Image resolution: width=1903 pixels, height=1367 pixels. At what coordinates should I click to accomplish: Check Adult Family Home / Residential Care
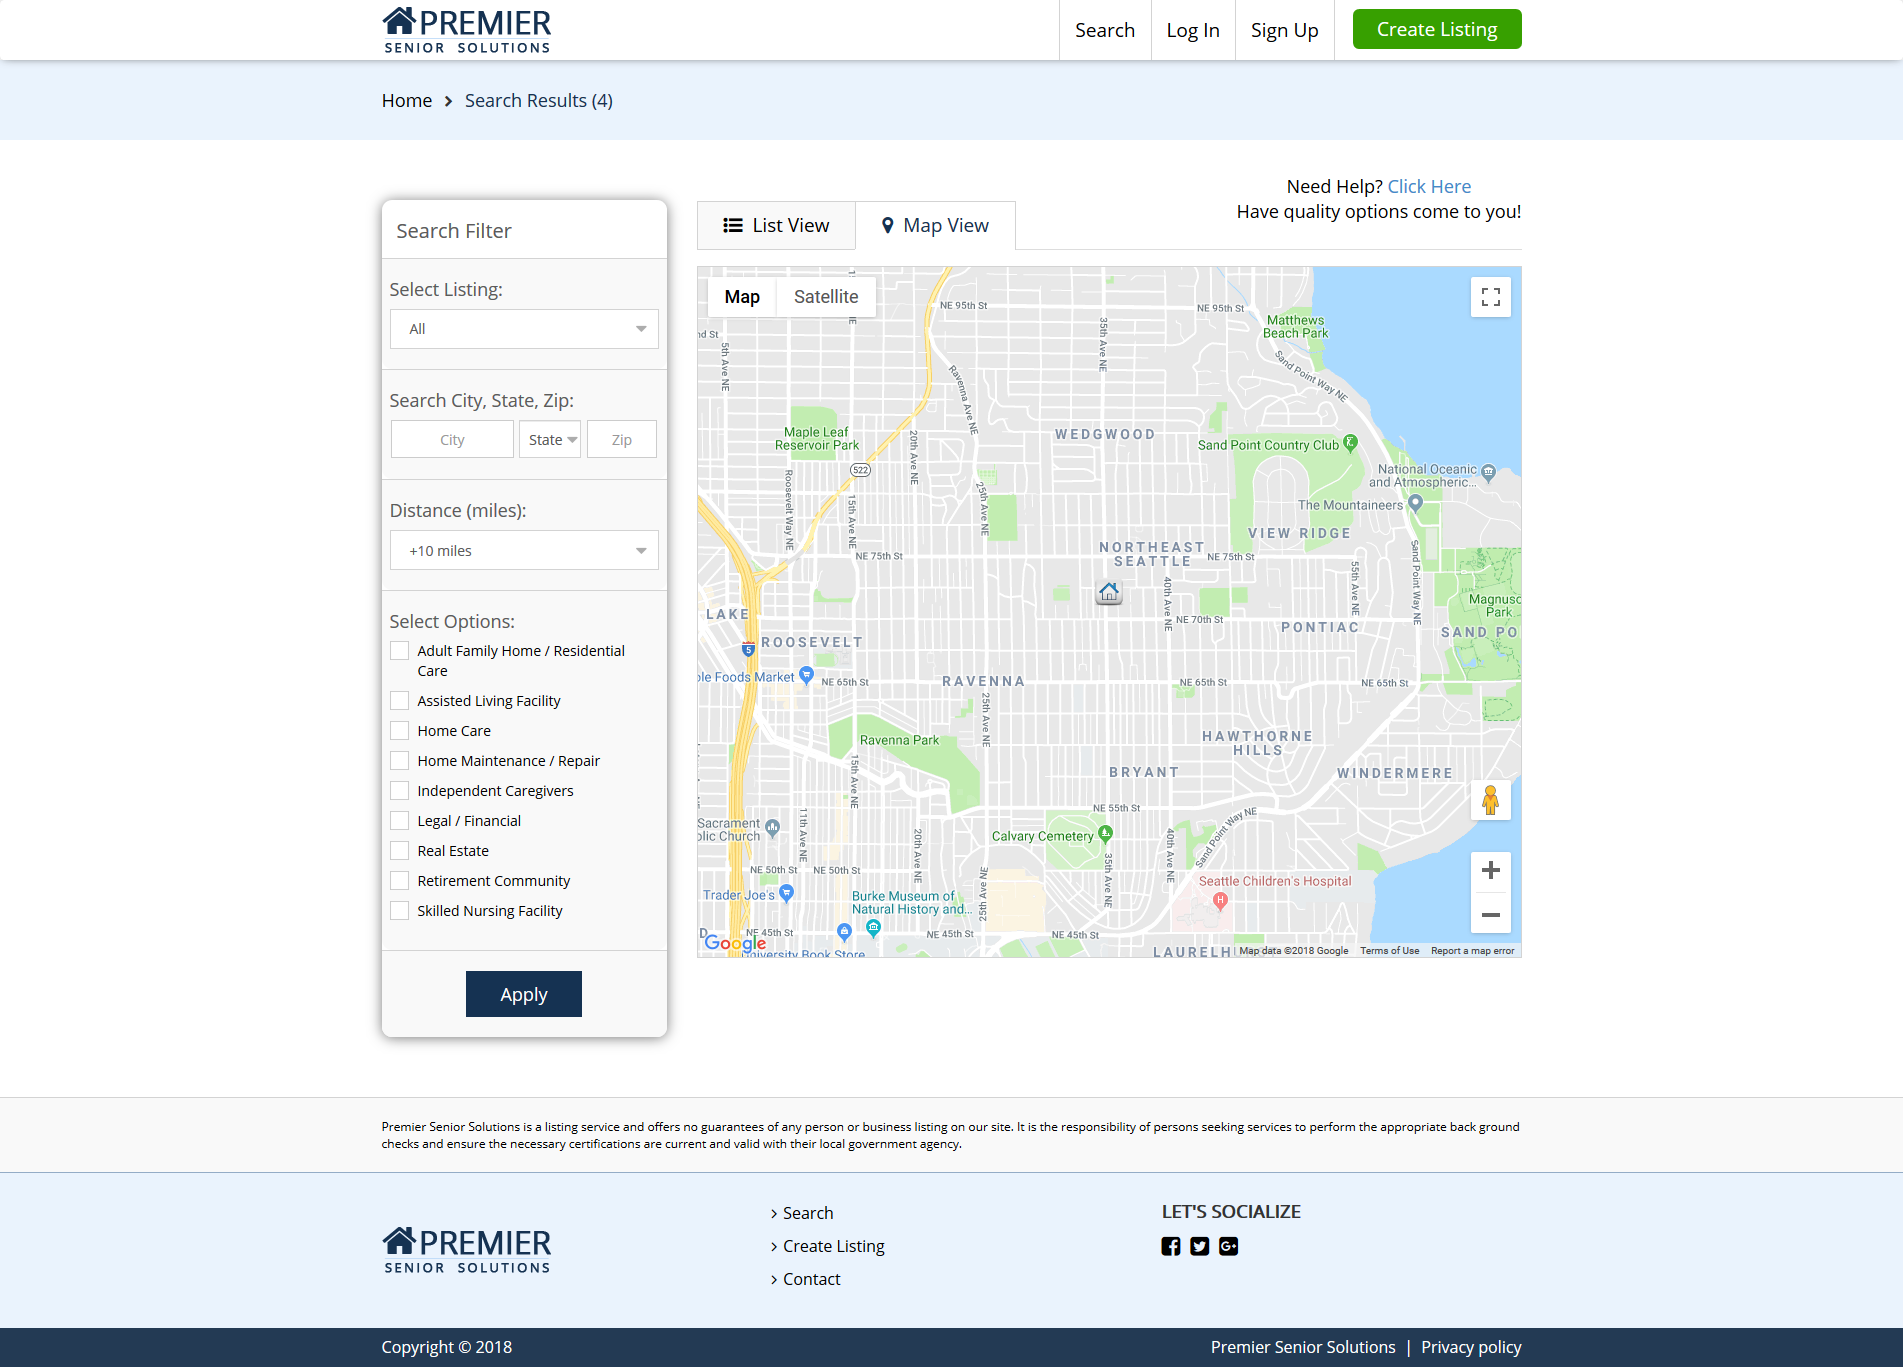tap(399, 650)
